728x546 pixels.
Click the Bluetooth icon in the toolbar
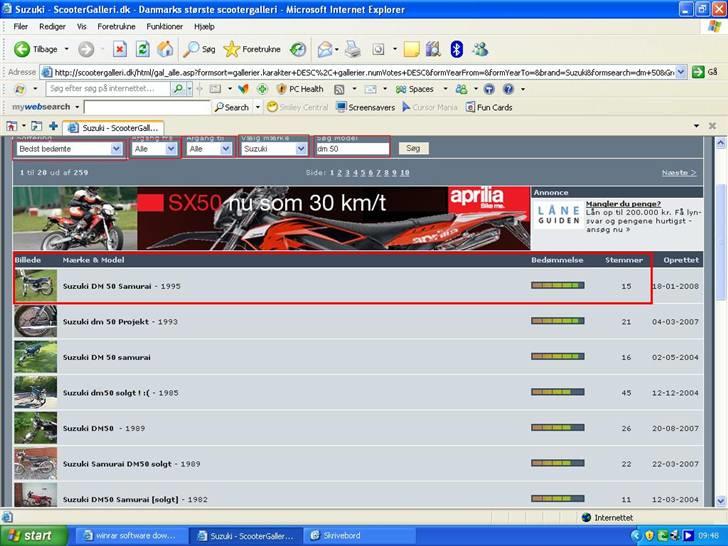pos(456,49)
